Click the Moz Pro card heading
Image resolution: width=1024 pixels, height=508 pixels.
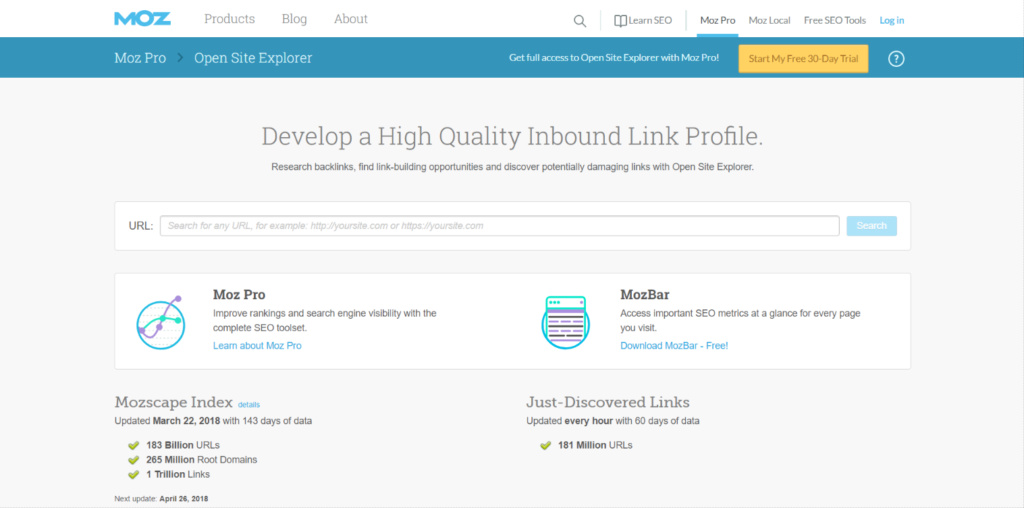point(239,294)
